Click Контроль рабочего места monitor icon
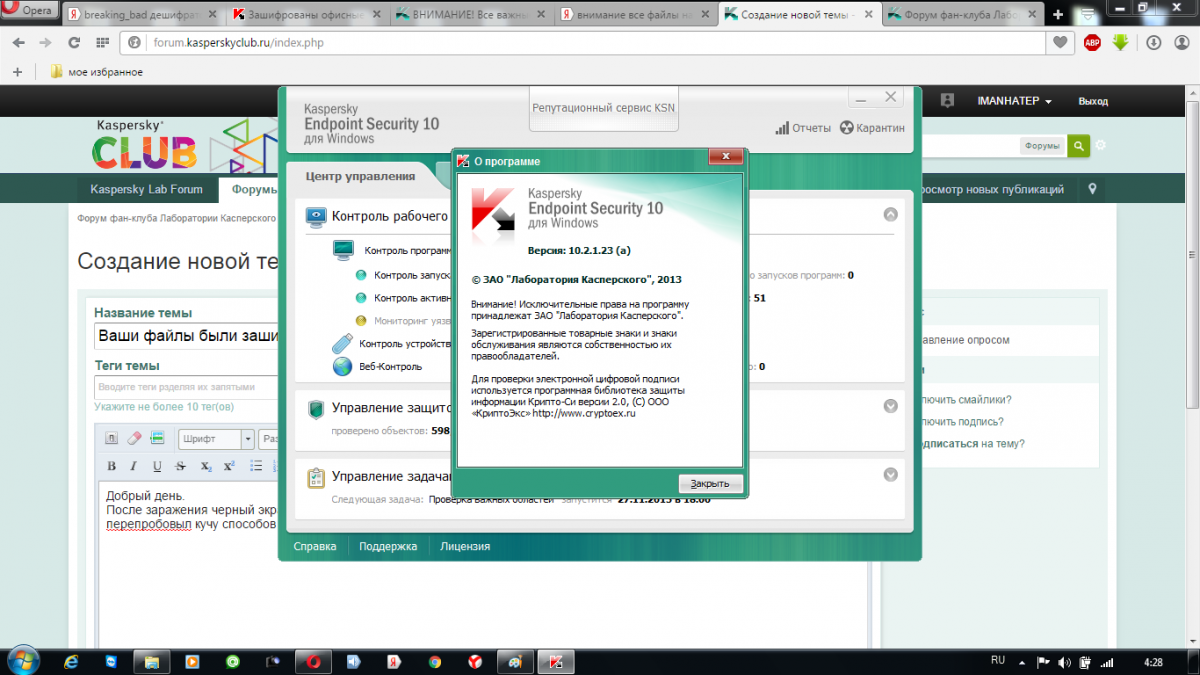1200x675 pixels. [316, 215]
